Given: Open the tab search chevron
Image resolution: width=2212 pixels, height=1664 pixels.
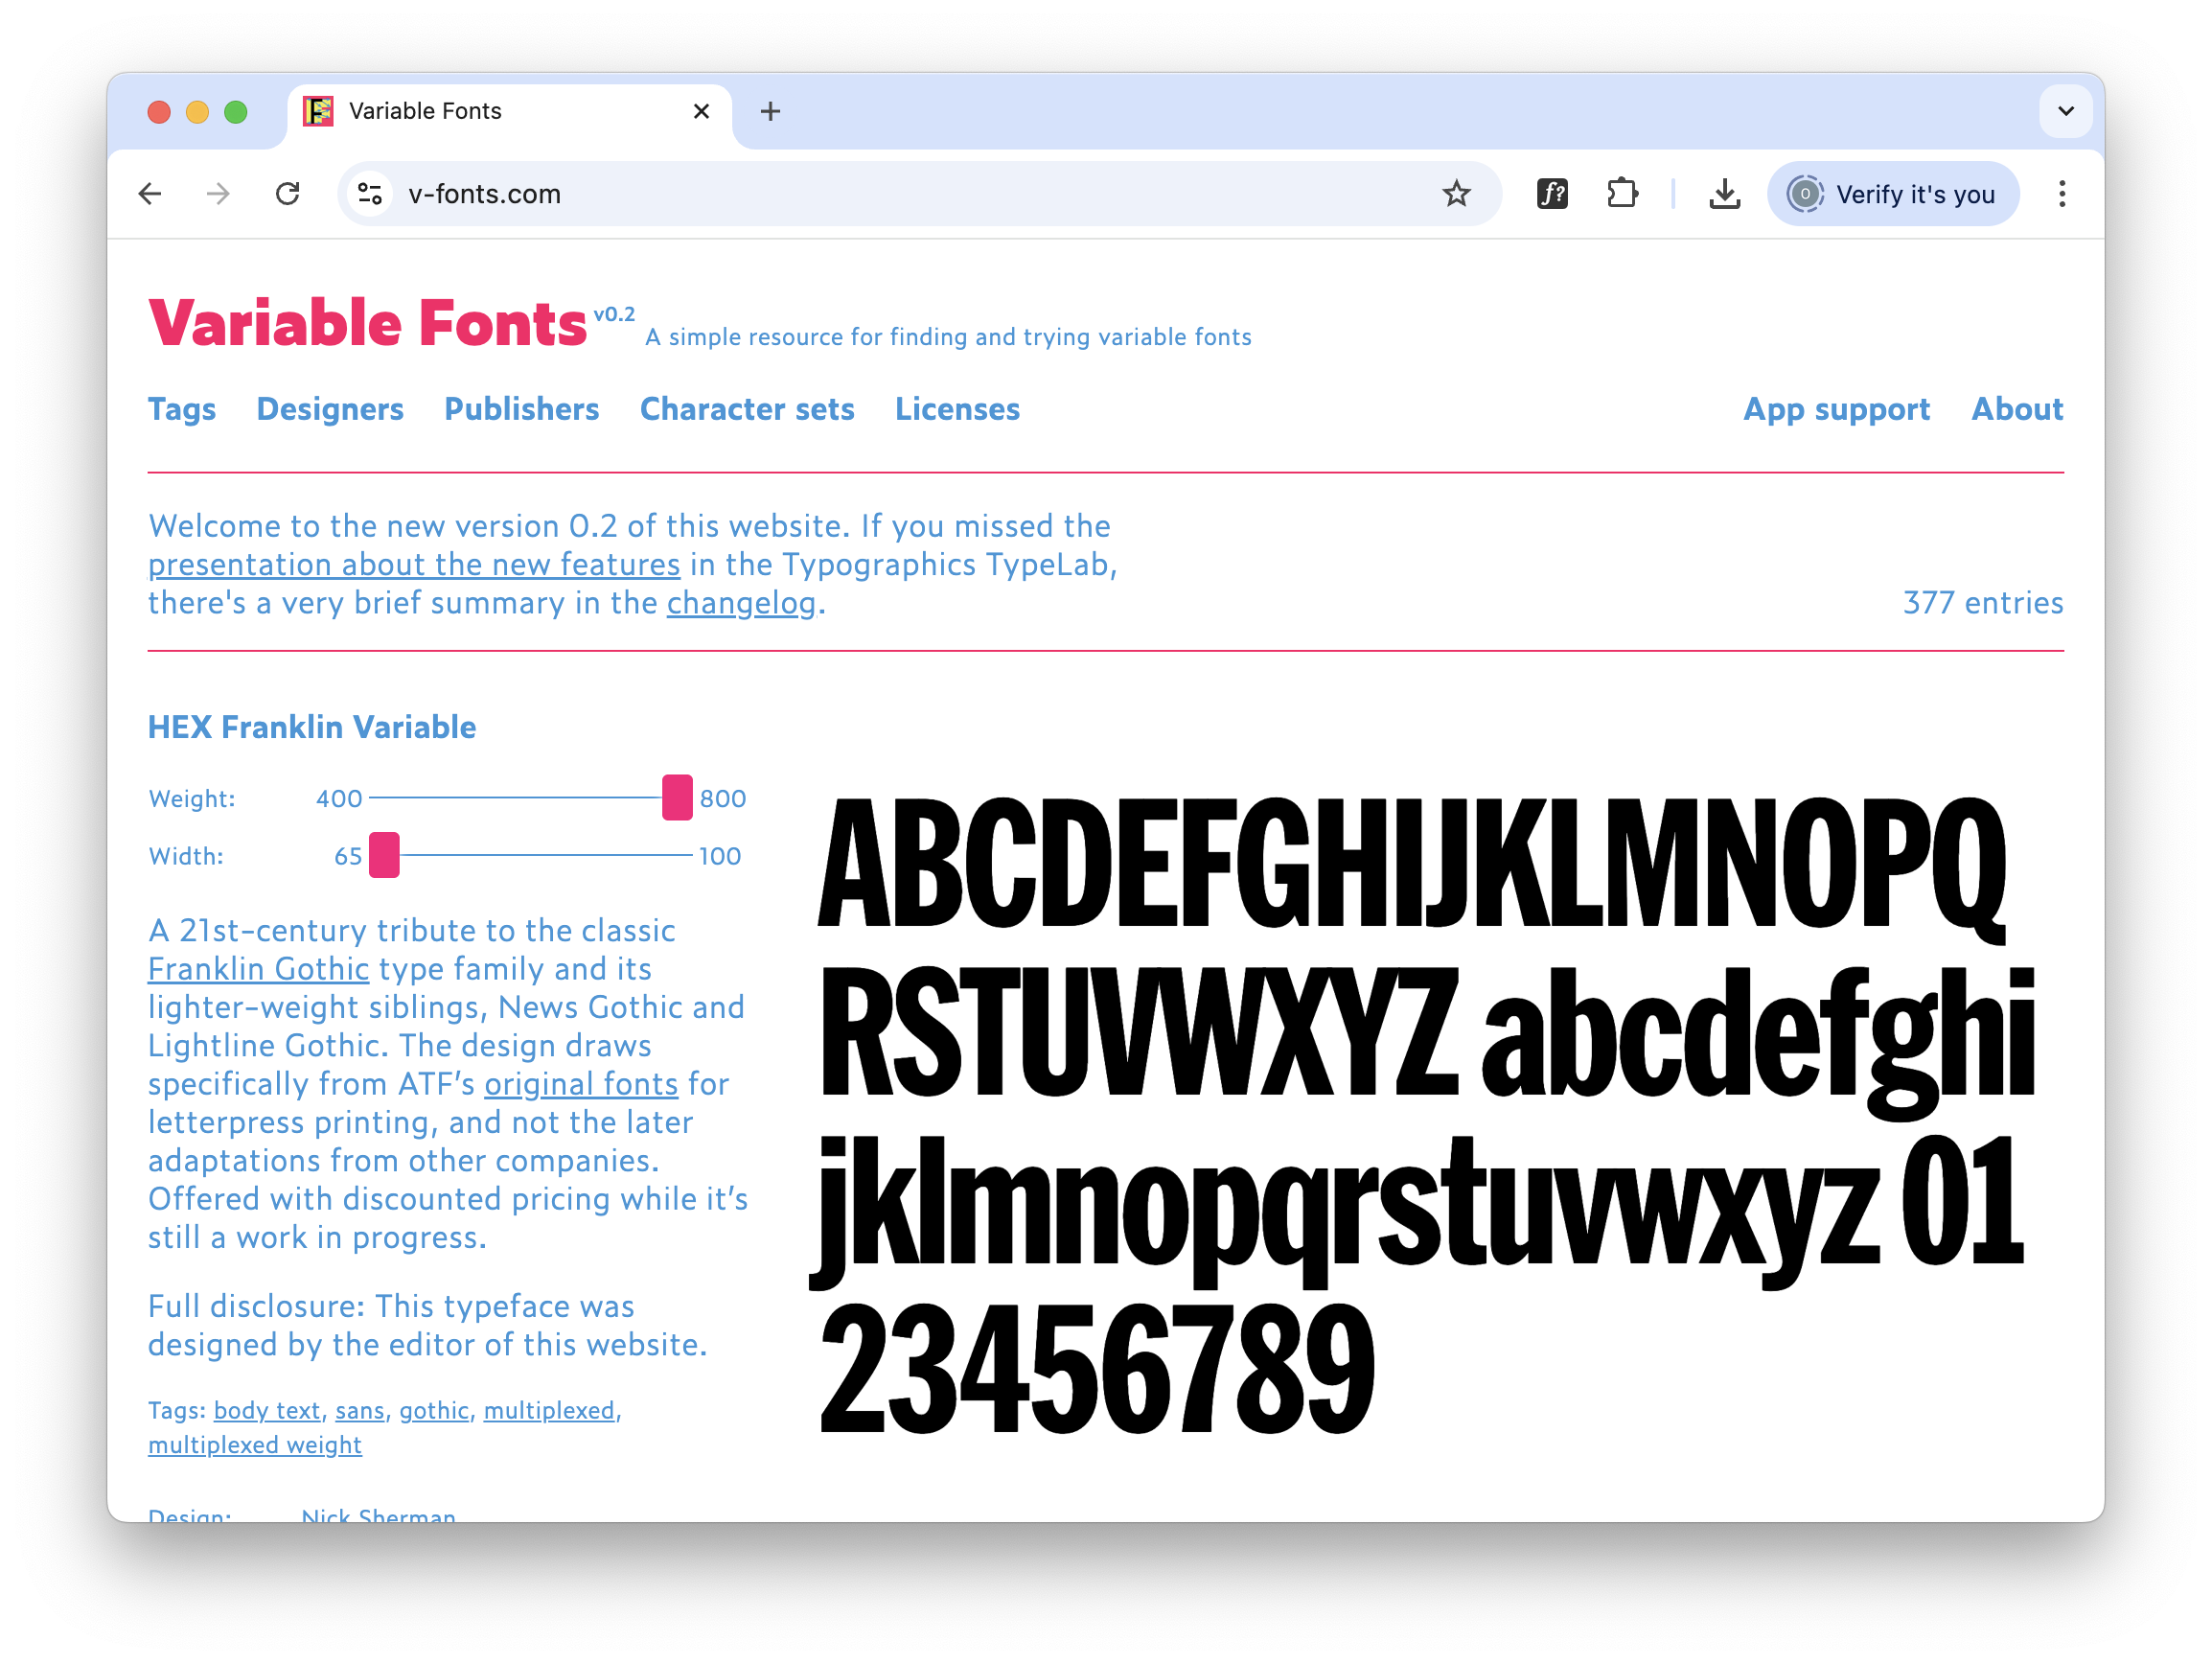Looking at the screenshot, I should [x=2065, y=111].
